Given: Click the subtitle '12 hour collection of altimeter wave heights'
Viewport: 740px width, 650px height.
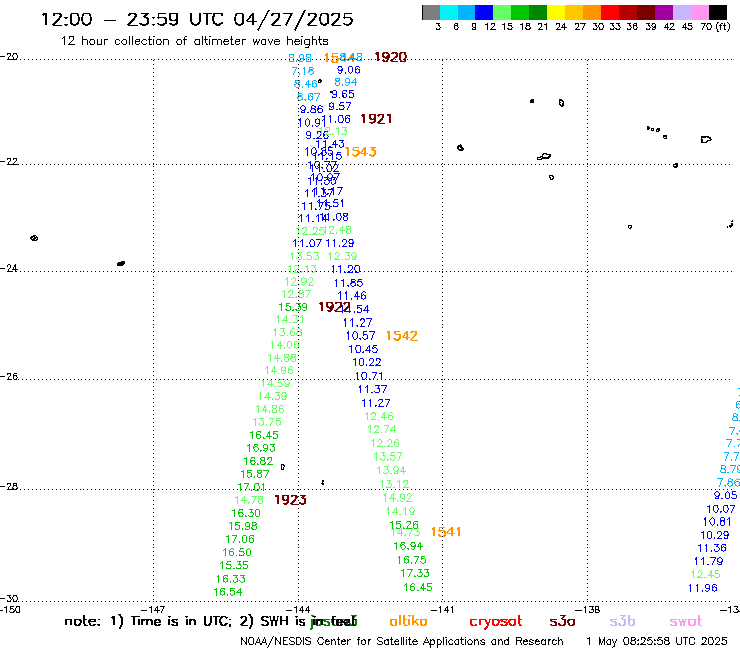Looking at the screenshot, I should tap(194, 41).
